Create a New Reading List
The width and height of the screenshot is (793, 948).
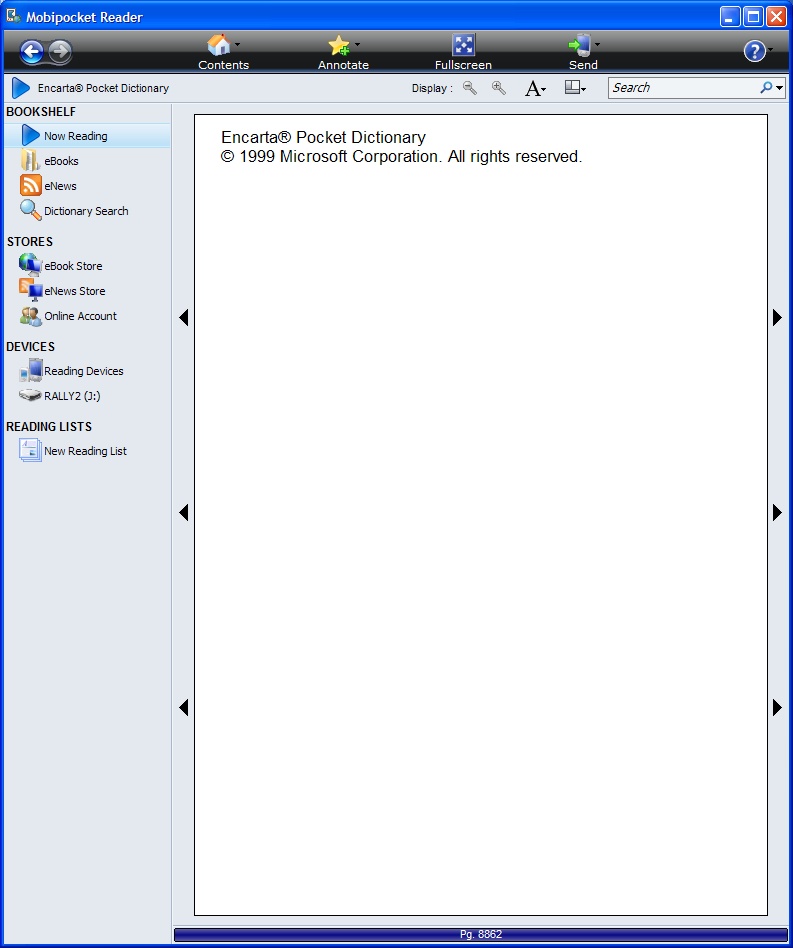(87, 451)
